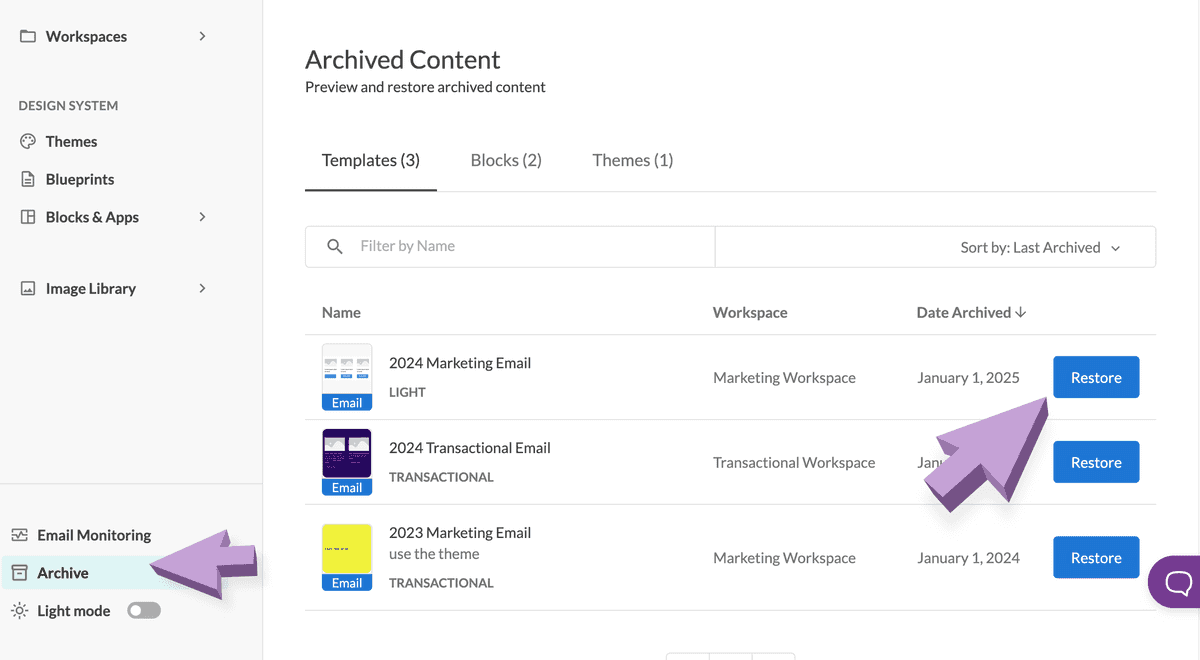
Task: Open Themes via the palette icon
Action: tap(28, 141)
